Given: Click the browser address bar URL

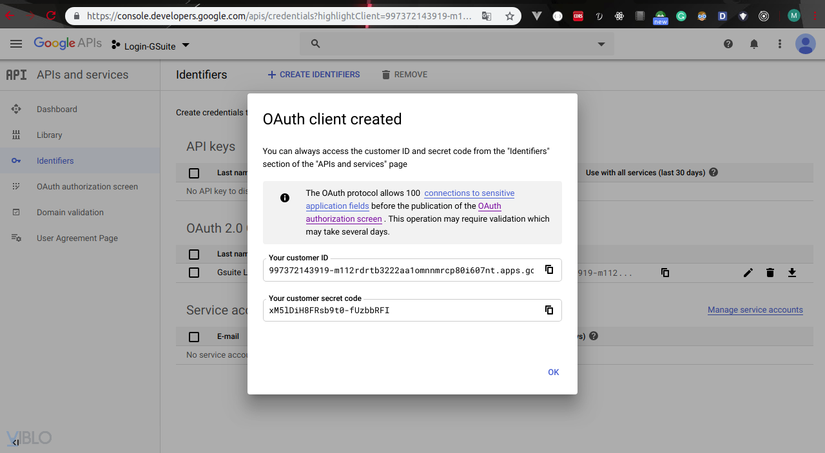Looking at the screenshot, I should [x=279, y=16].
